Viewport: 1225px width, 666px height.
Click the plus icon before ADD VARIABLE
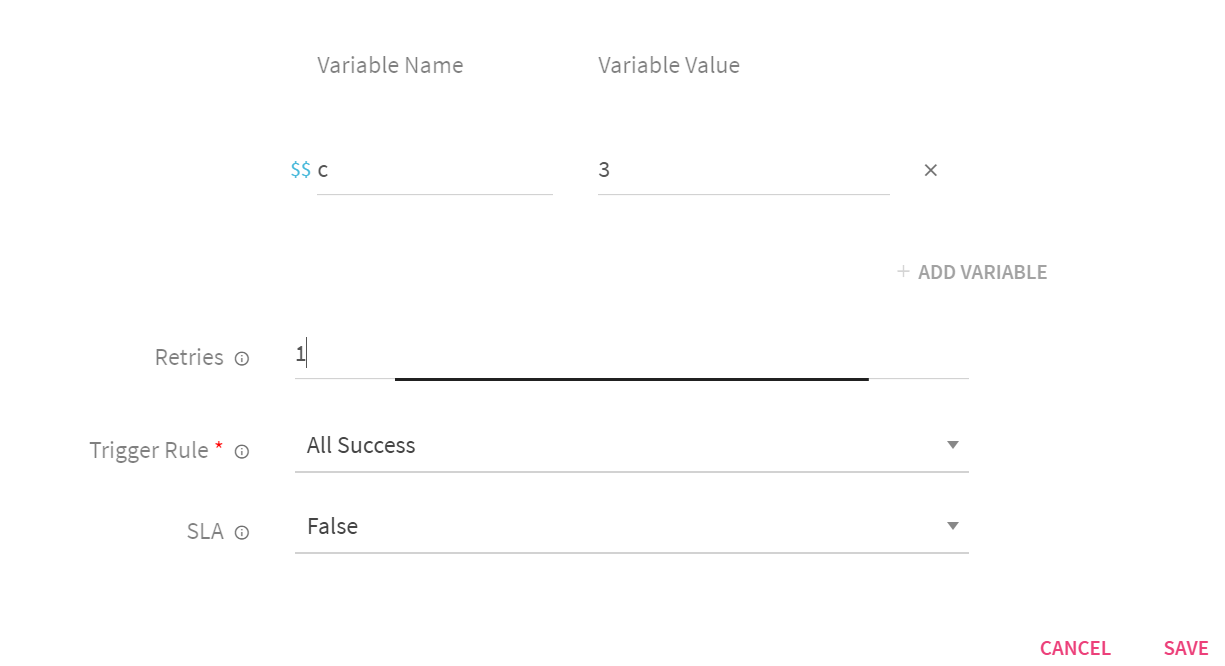903,272
